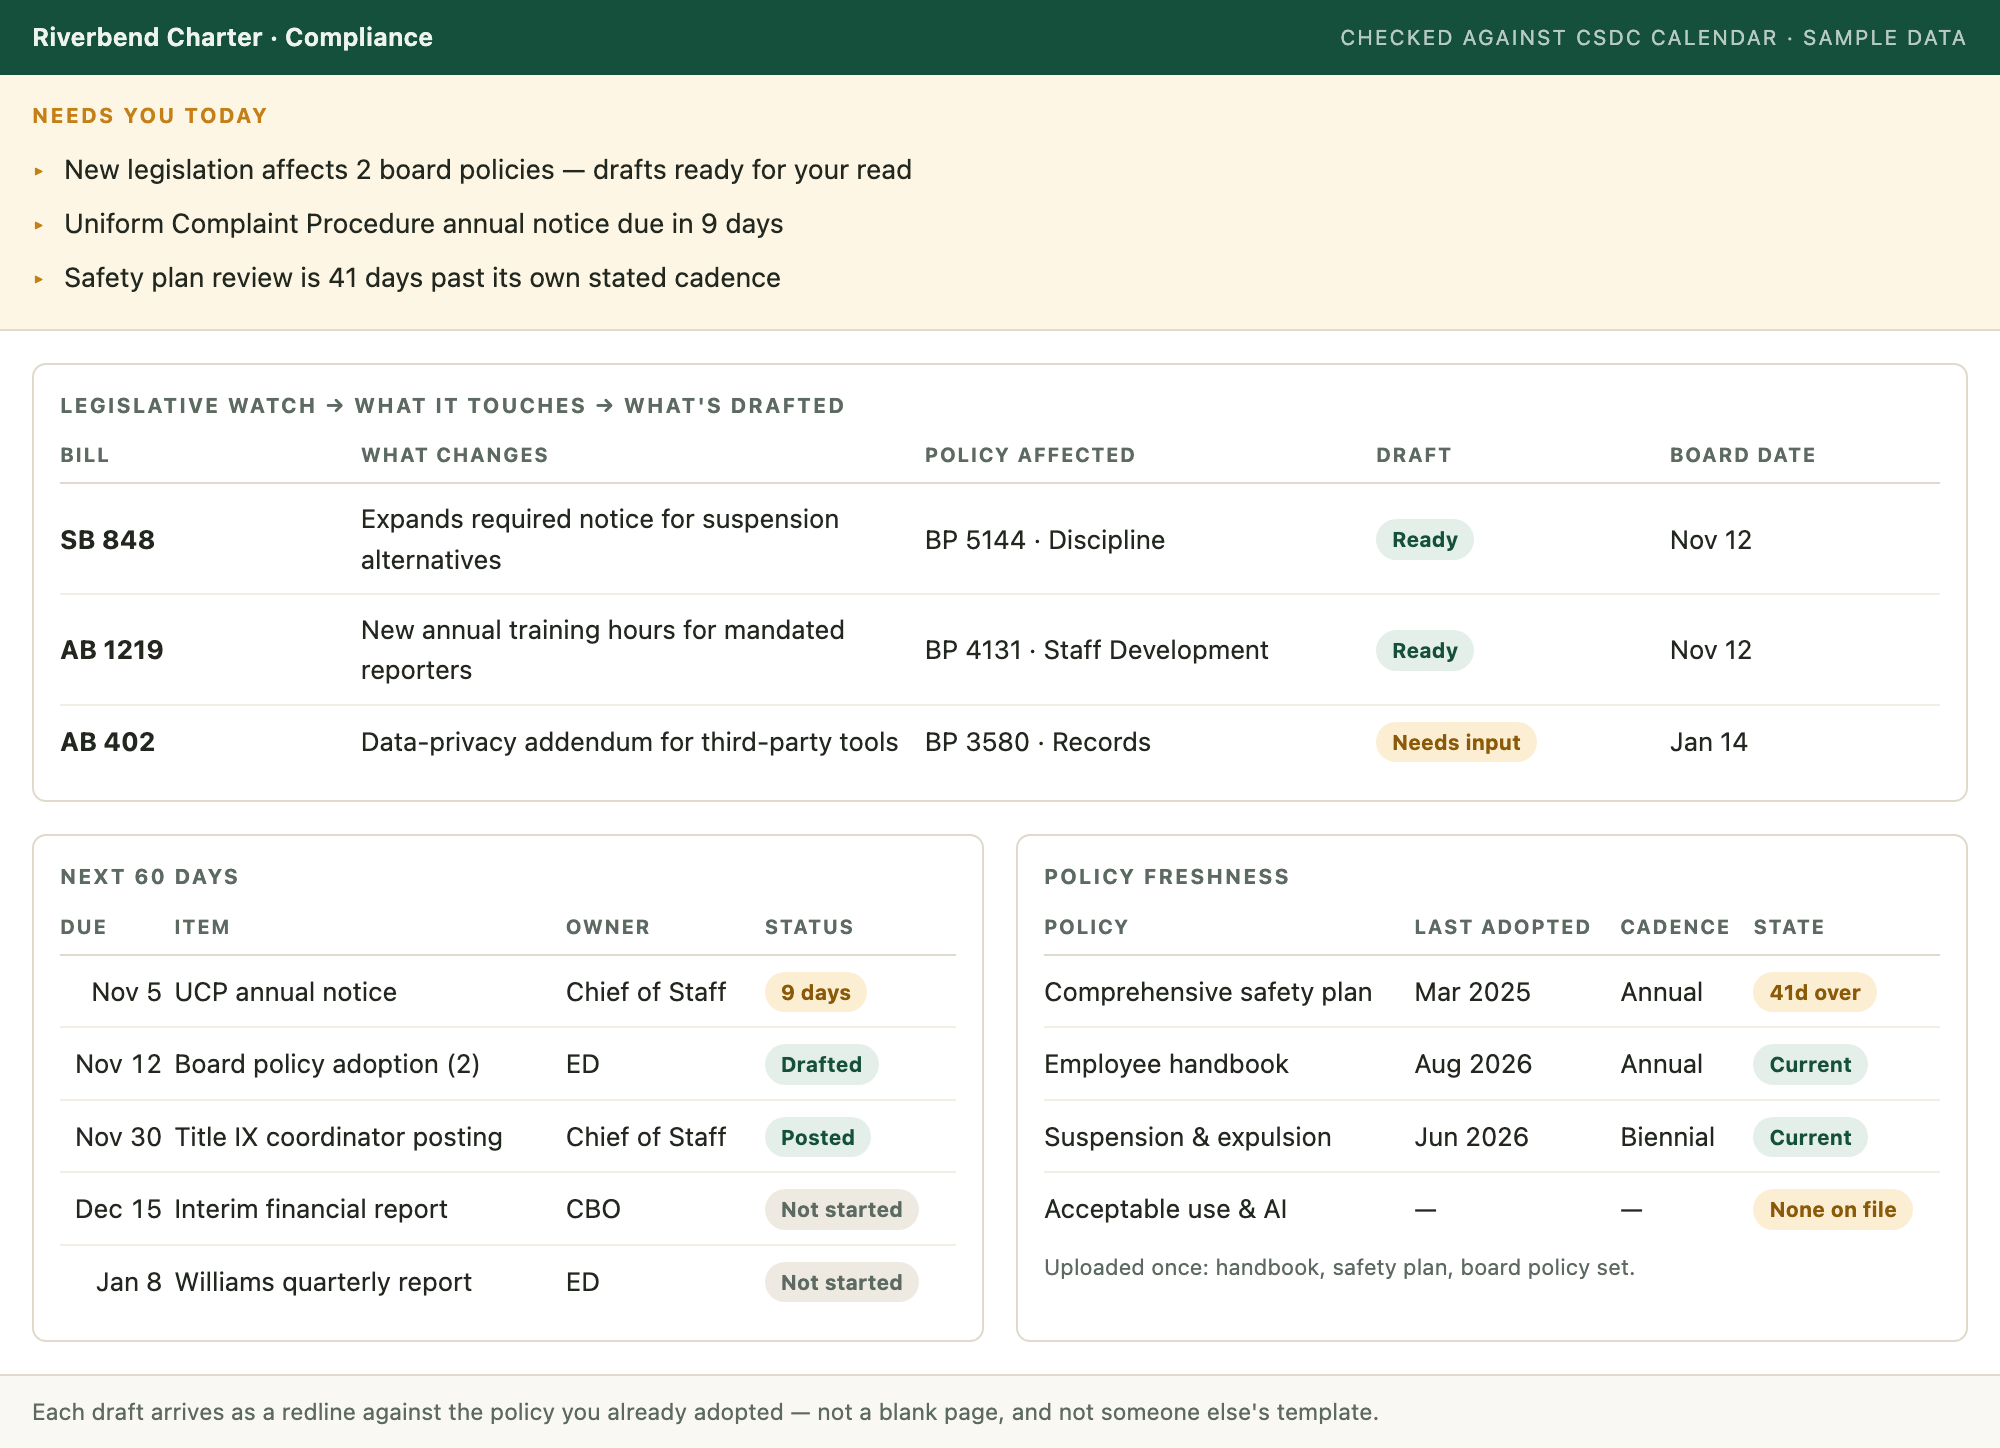Select Title IX coordinator posting item

(x=338, y=1137)
